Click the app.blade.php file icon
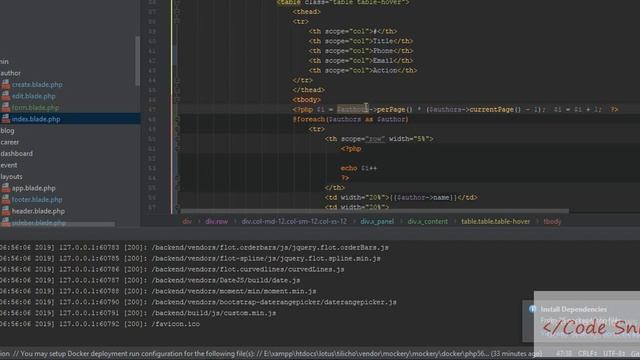The width and height of the screenshot is (640, 360). [6, 188]
